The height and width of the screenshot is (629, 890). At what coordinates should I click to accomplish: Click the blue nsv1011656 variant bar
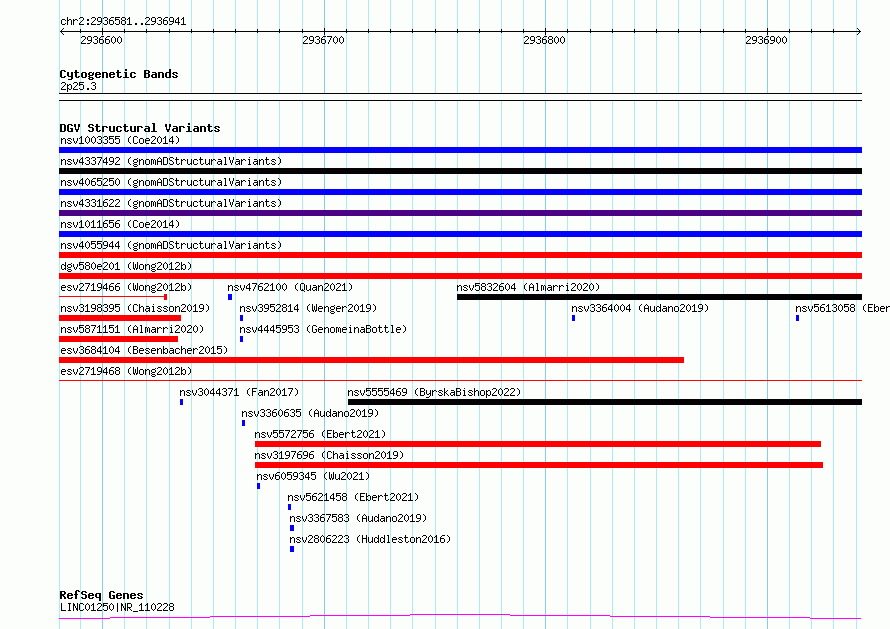(x=460, y=234)
